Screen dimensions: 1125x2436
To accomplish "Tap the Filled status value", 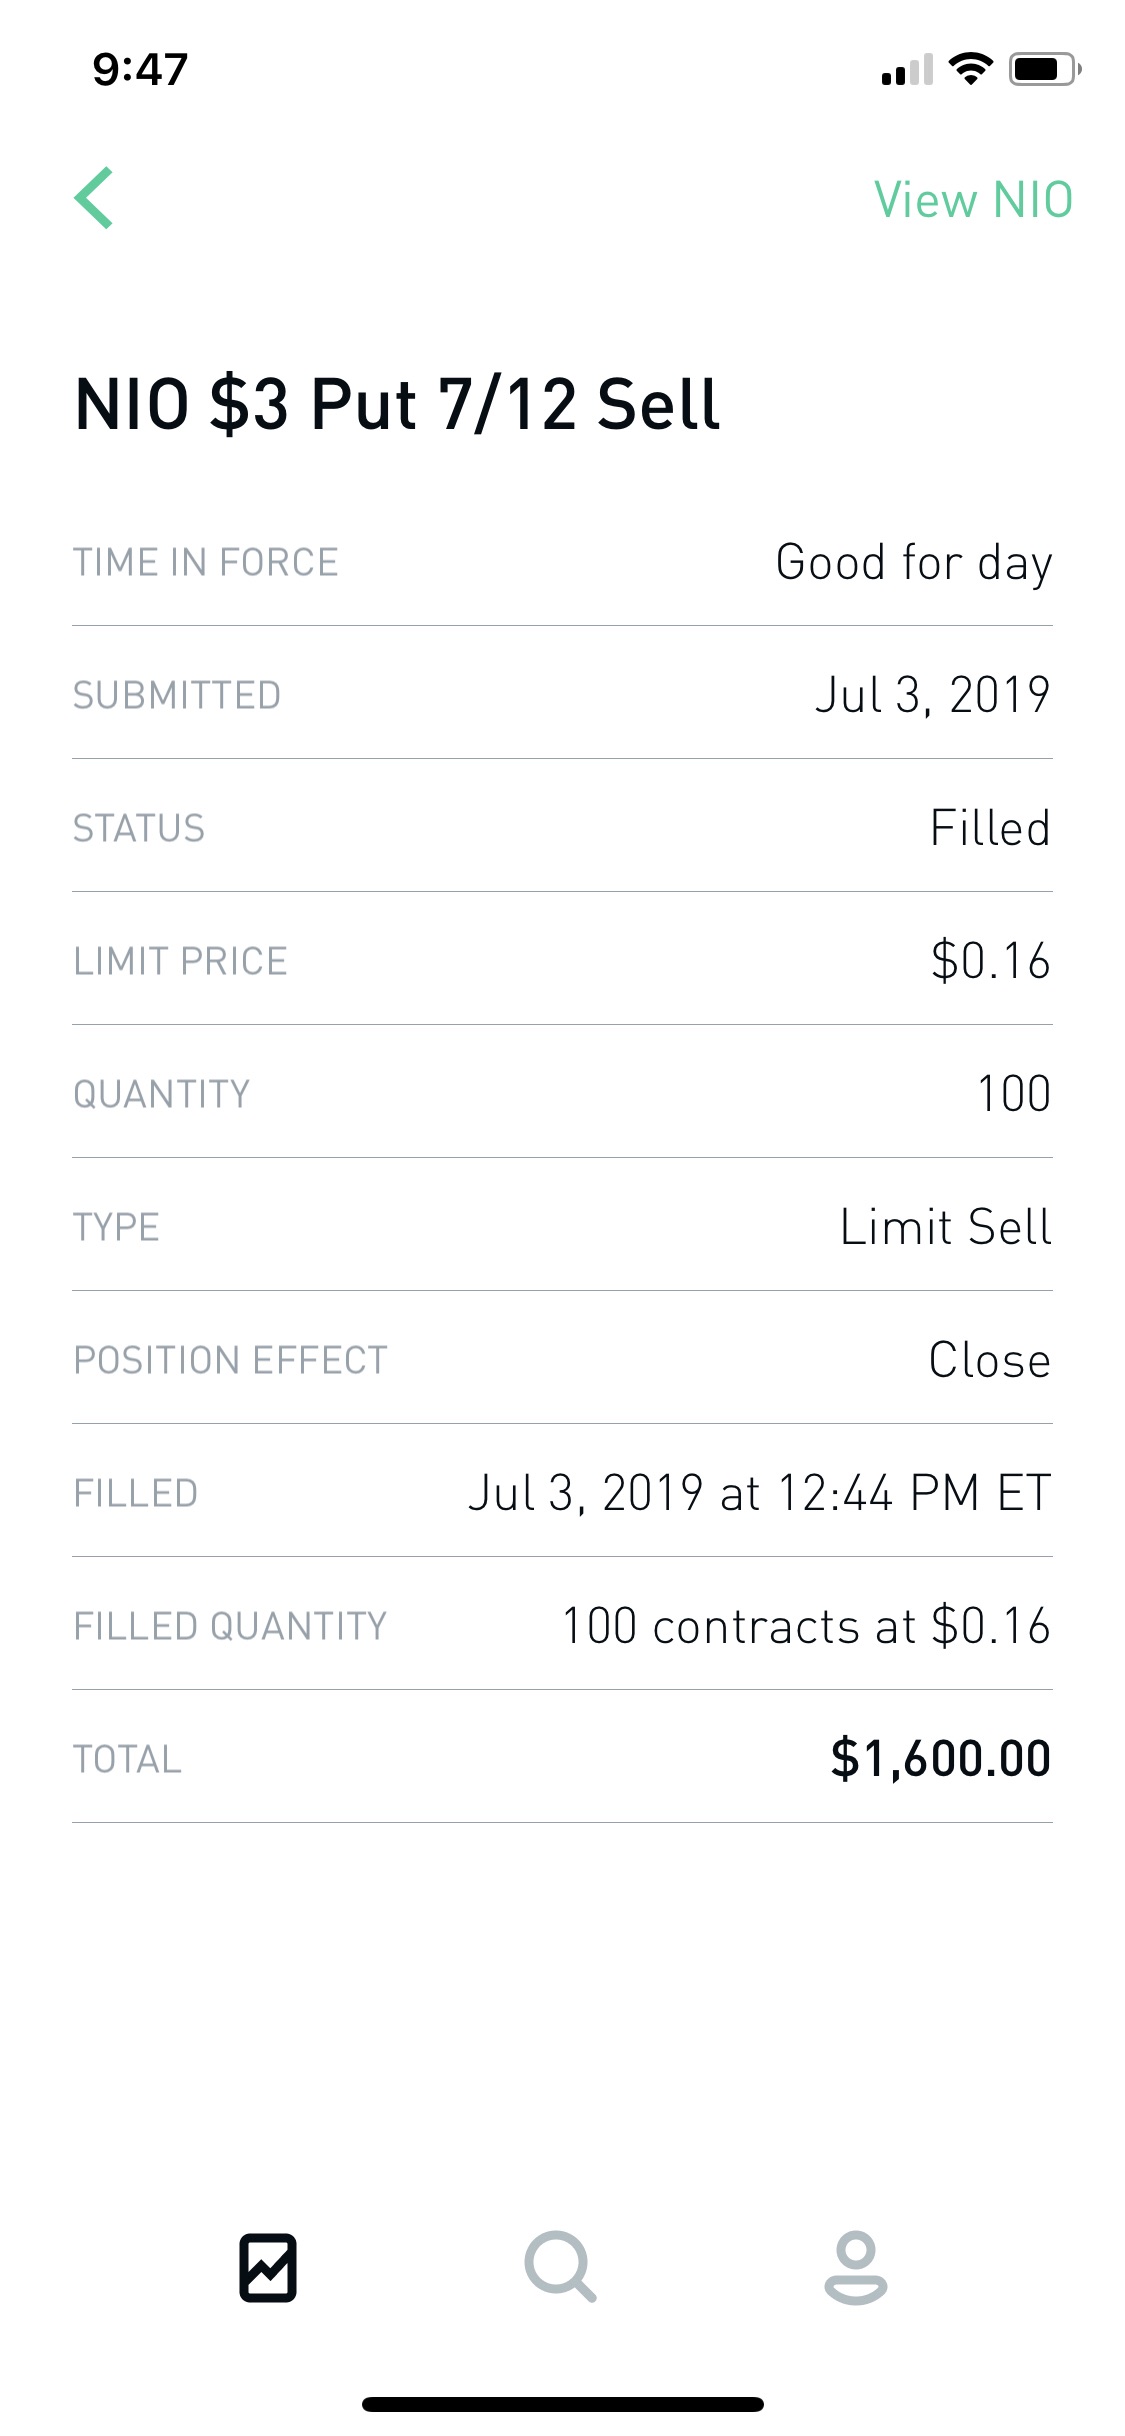I will pyautogui.click(x=990, y=828).
